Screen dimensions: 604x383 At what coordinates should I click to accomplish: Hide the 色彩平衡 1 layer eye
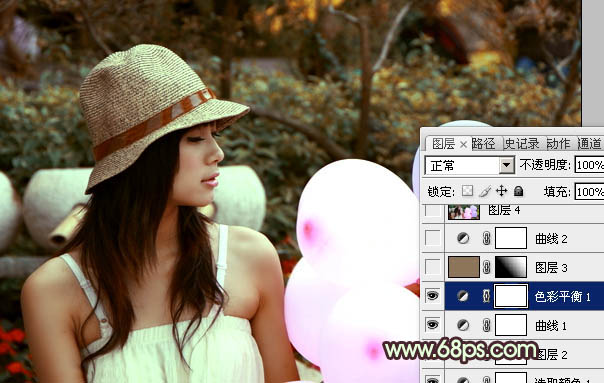click(433, 296)
